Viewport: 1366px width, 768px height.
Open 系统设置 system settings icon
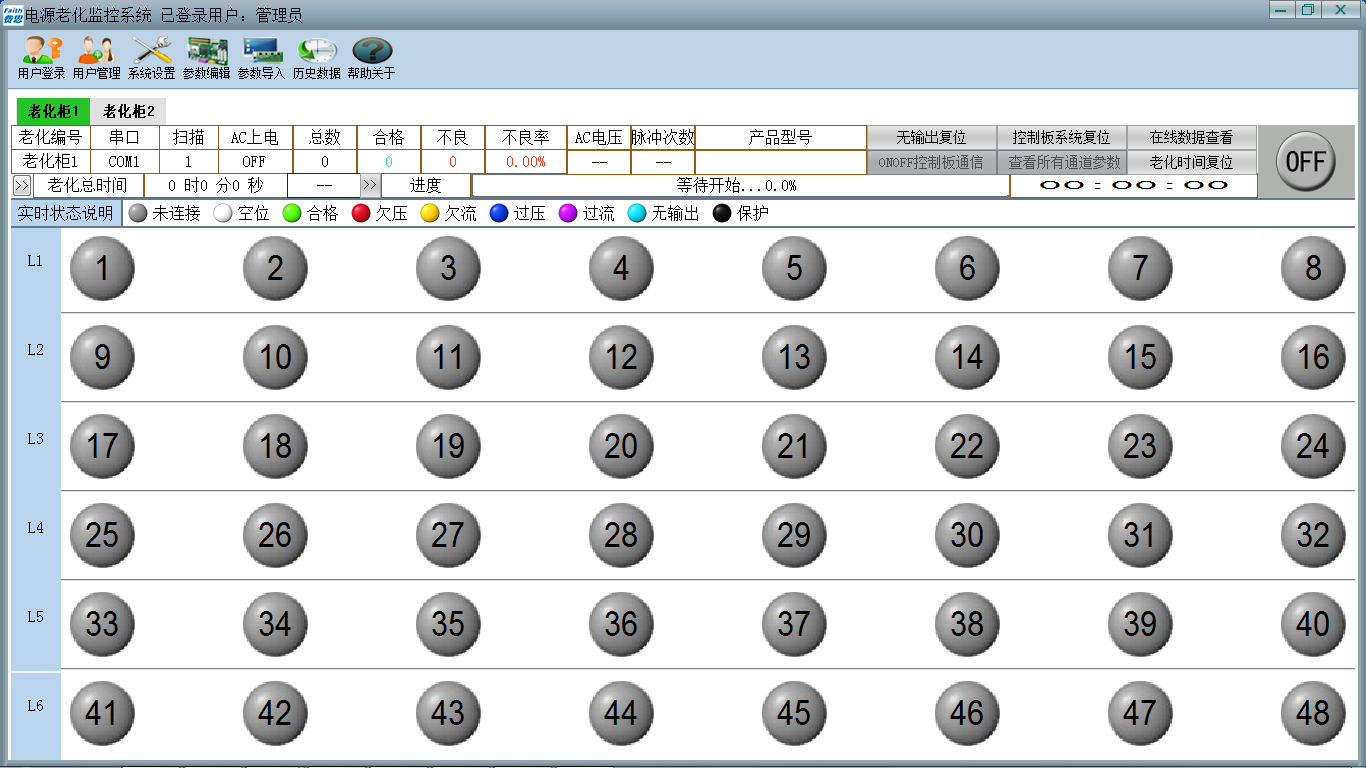tap(151, 58)
